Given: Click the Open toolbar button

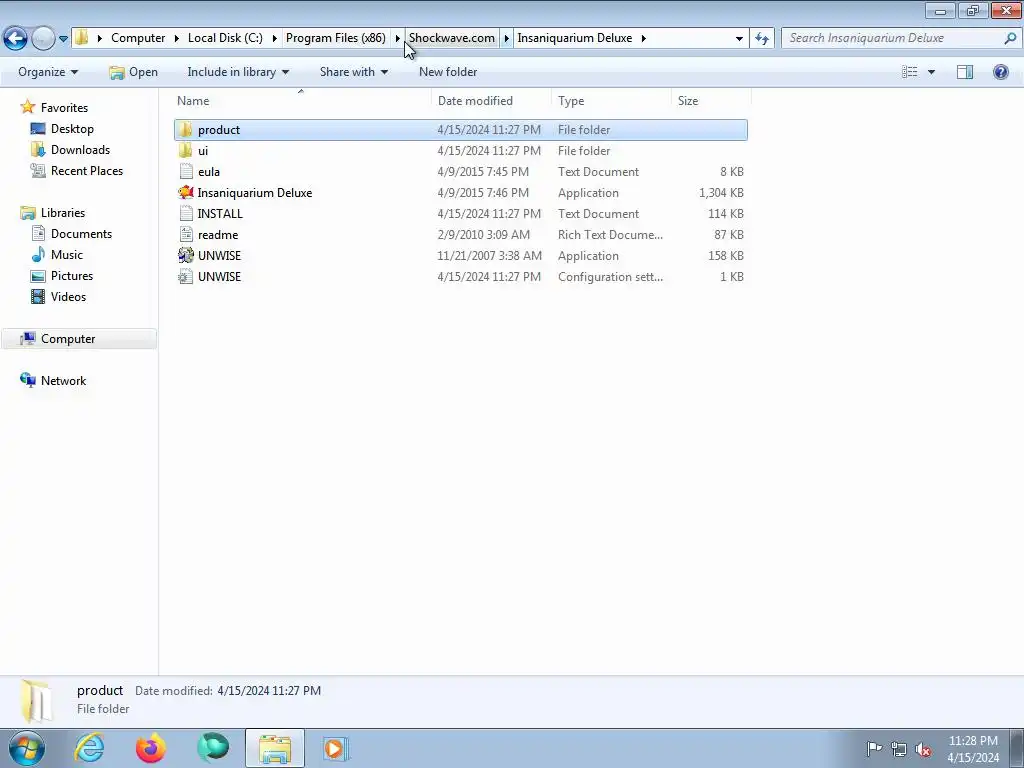Looking at the screenshot, I should (x=133, y=72).
